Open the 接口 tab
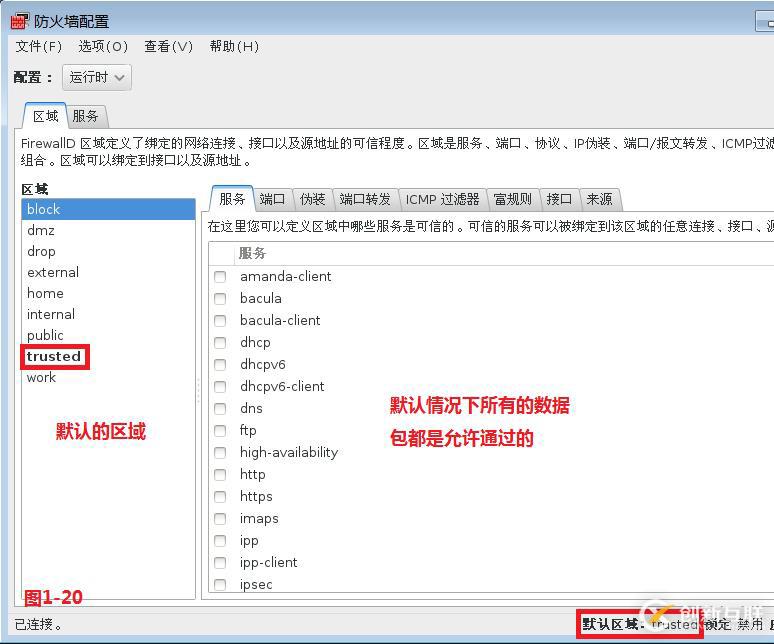The width and height of the screenshot is (774, 644). pyautogui.click(x=559, y=199)
